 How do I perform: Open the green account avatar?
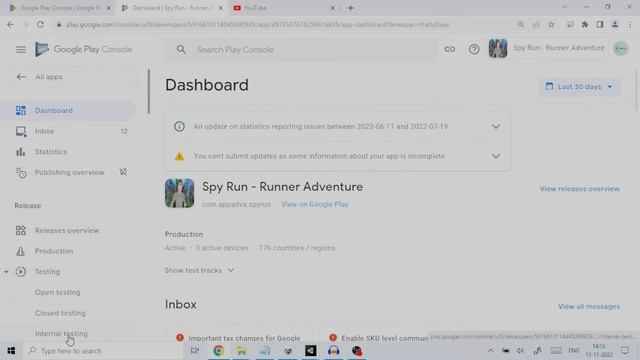tap(621, 49)
